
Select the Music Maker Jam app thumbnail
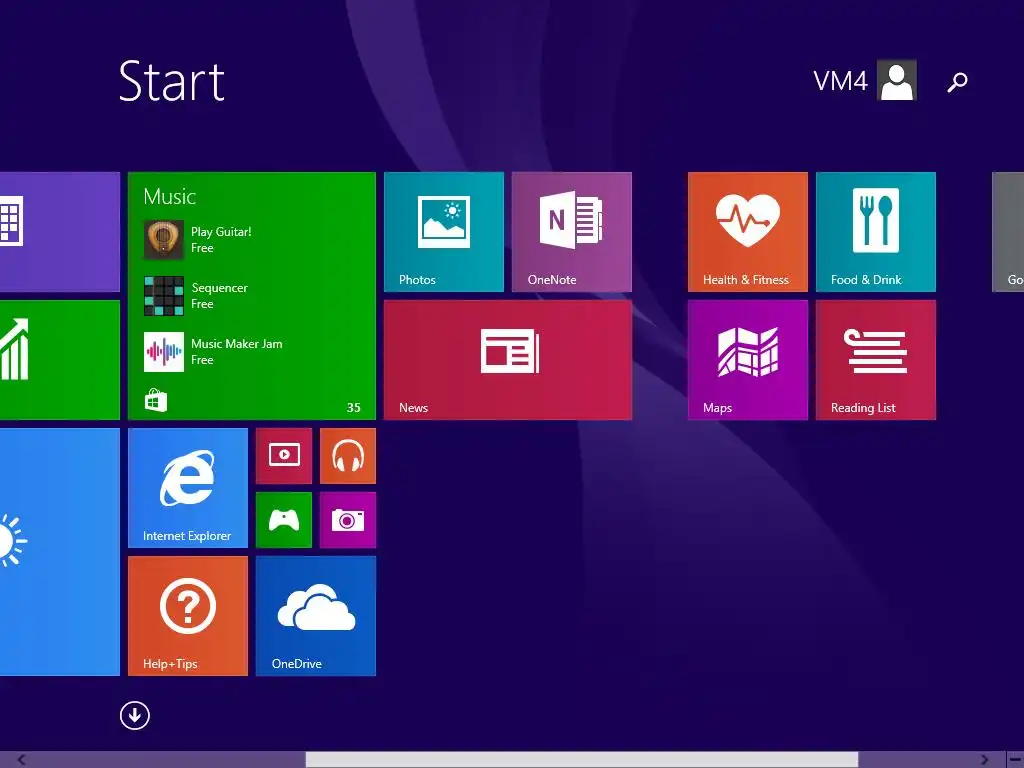(x=164, y=352)
